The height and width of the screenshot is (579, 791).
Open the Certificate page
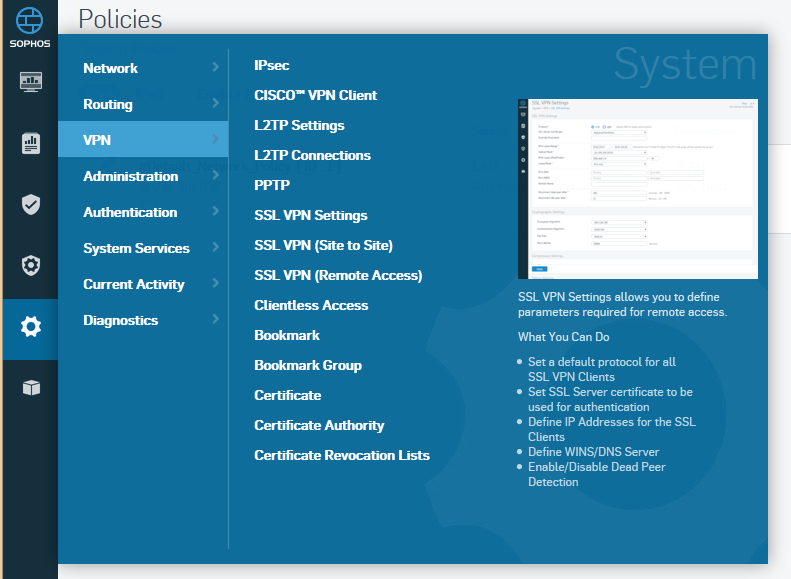coord(288,395)
